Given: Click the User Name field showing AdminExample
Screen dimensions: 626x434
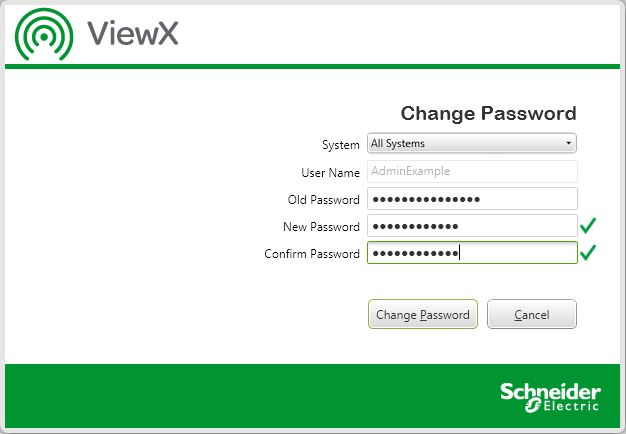Looking at the screenshot, I should [472, 171].
